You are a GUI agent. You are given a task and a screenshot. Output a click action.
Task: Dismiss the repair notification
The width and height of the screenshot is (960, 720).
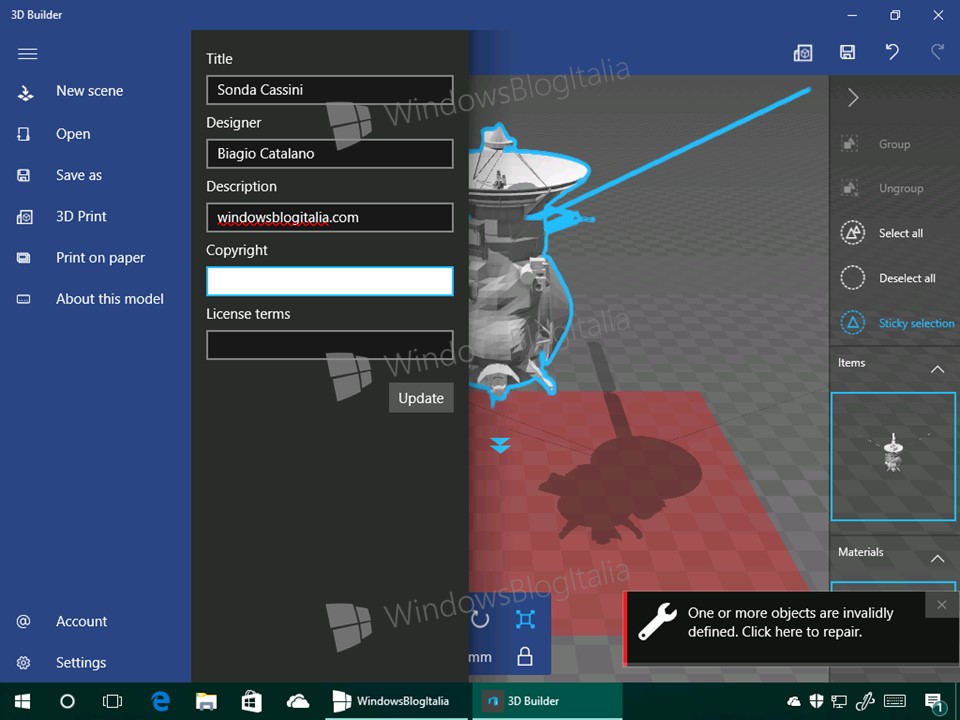click(942, 605)
